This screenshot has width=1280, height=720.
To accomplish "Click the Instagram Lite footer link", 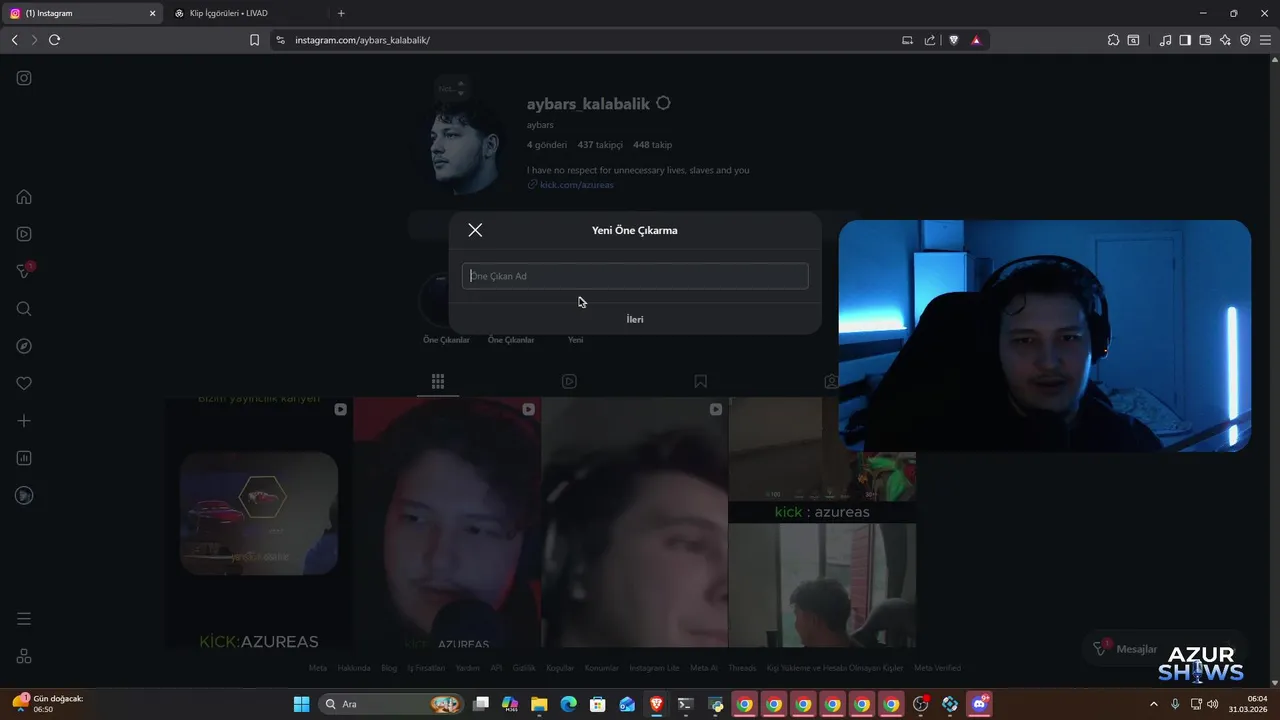I will 654,668.
